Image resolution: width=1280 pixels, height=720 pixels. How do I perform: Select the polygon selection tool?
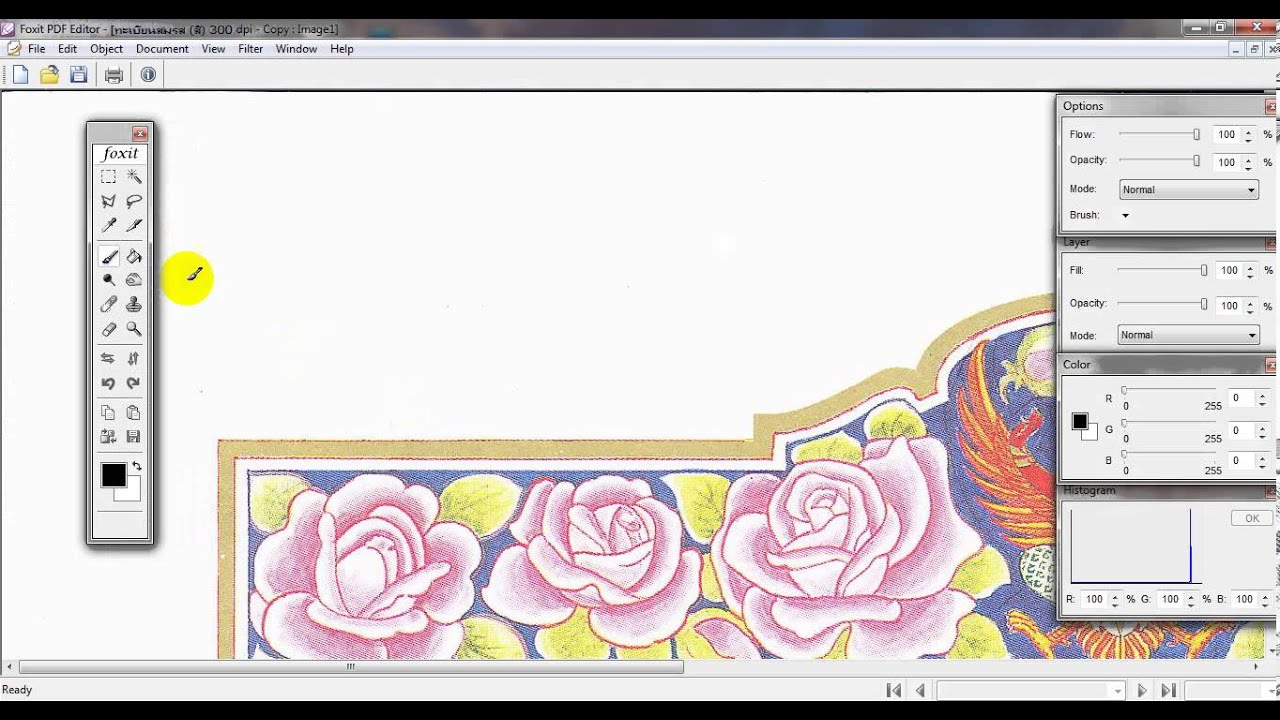click(108, 201)
